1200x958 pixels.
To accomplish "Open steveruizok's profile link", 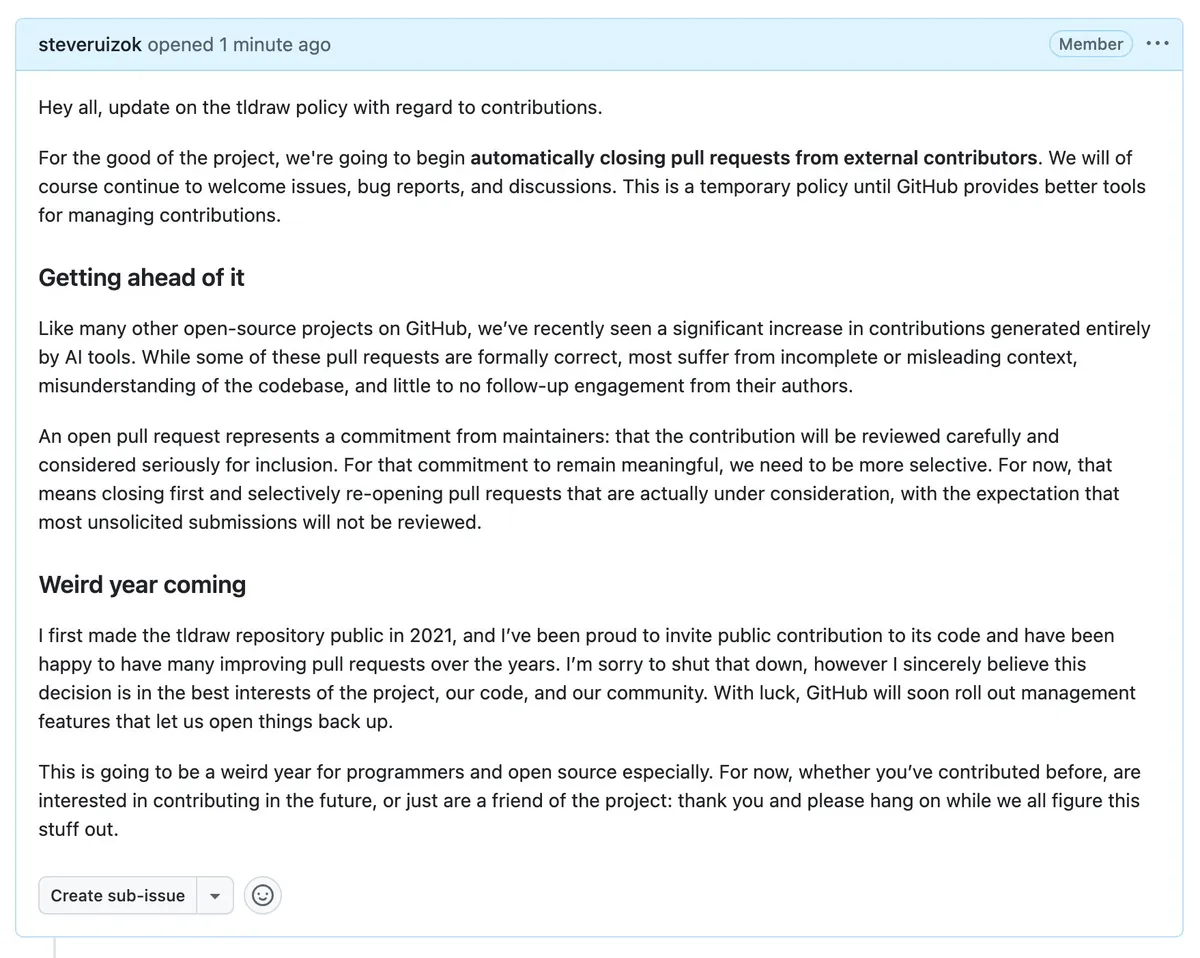I will click(x=90, y=45).
